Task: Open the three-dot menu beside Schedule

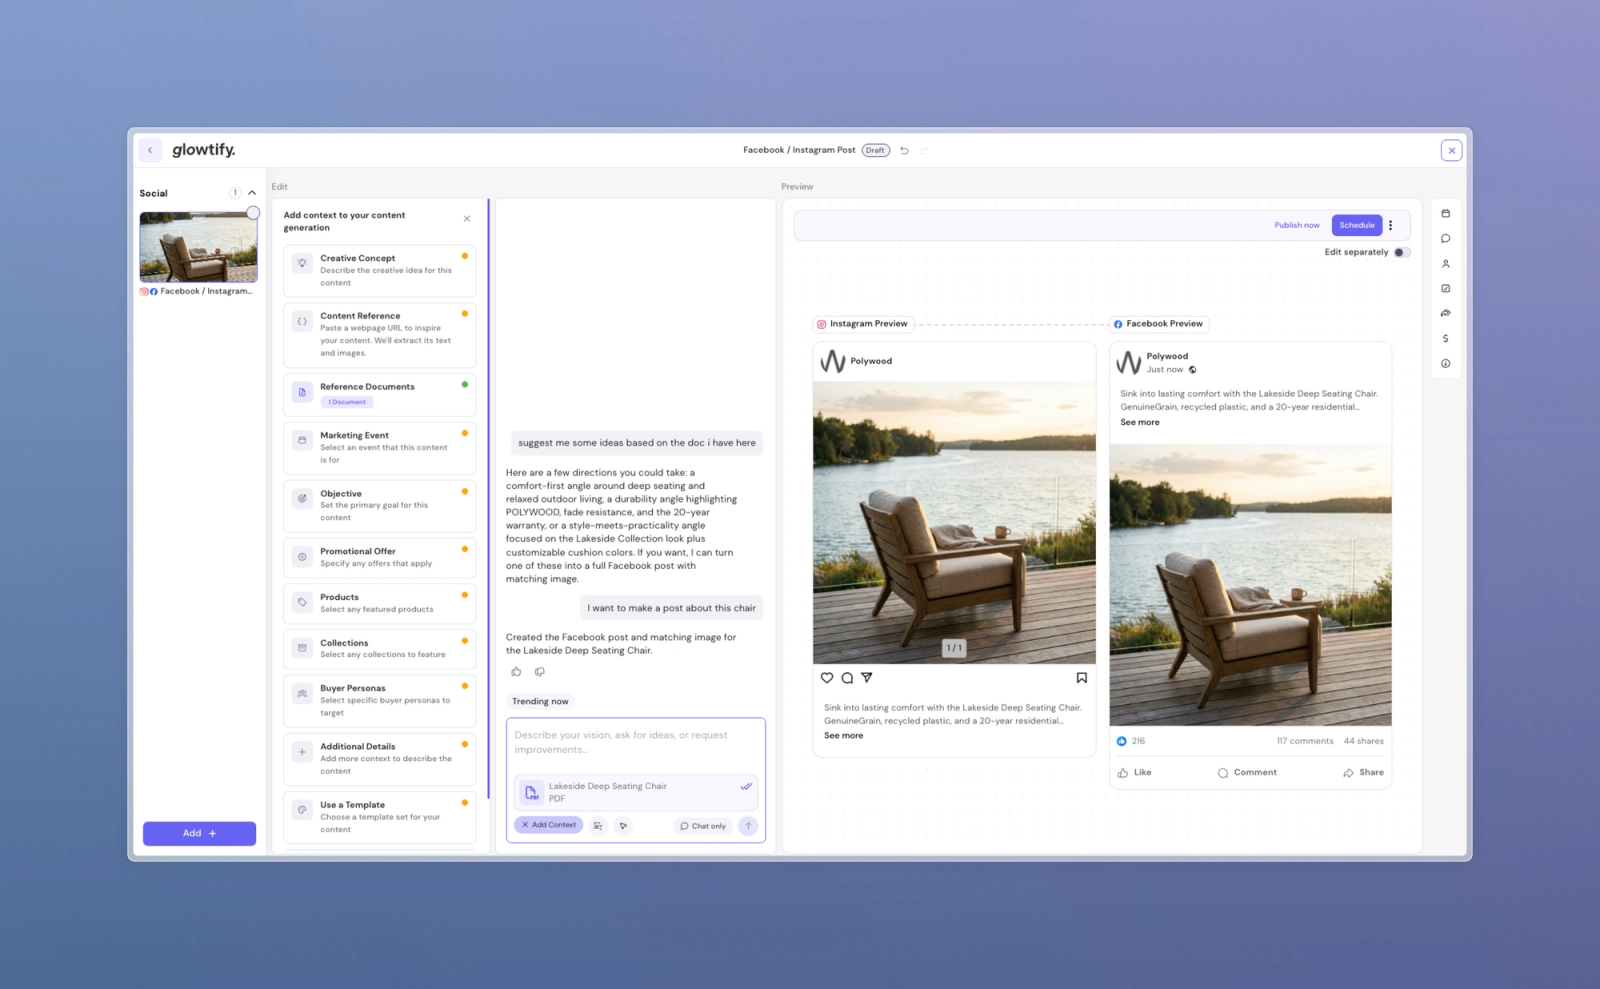Action: 1391,225
